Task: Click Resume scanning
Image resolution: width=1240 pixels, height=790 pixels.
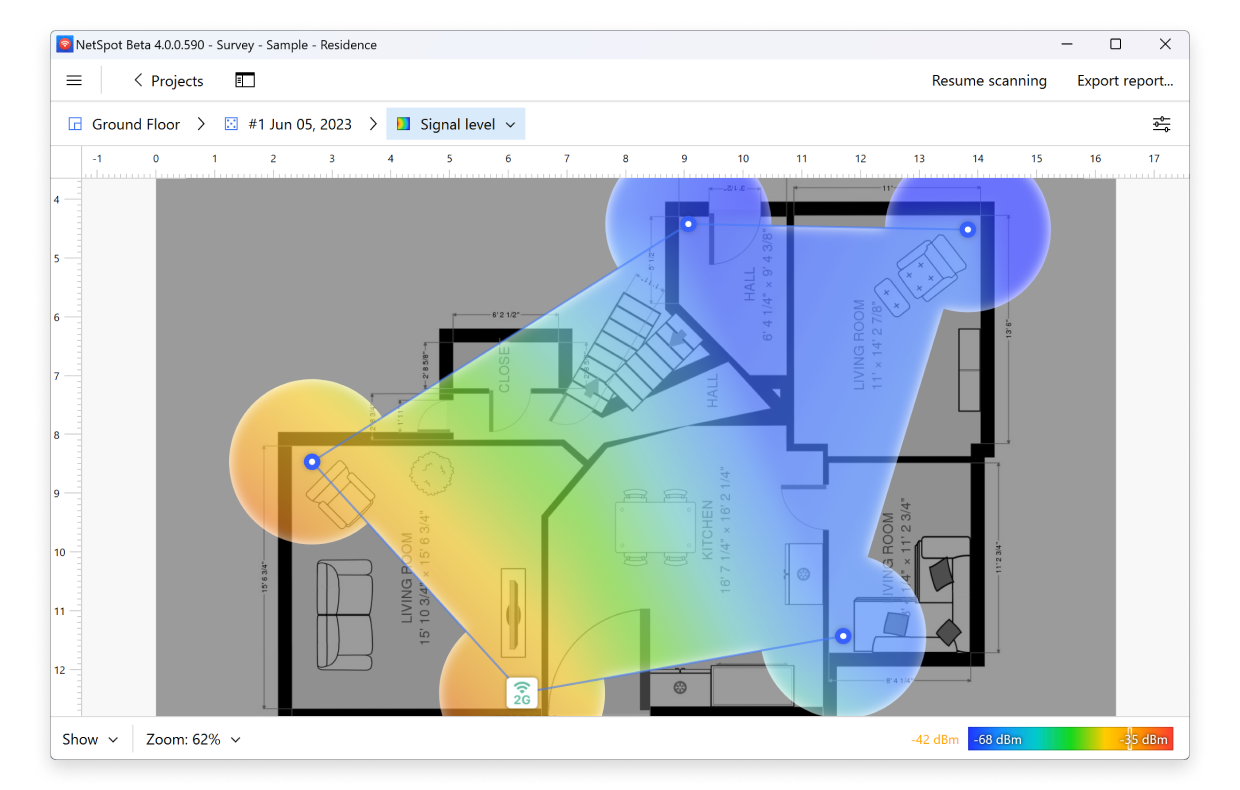Action: tap(988, 81)
